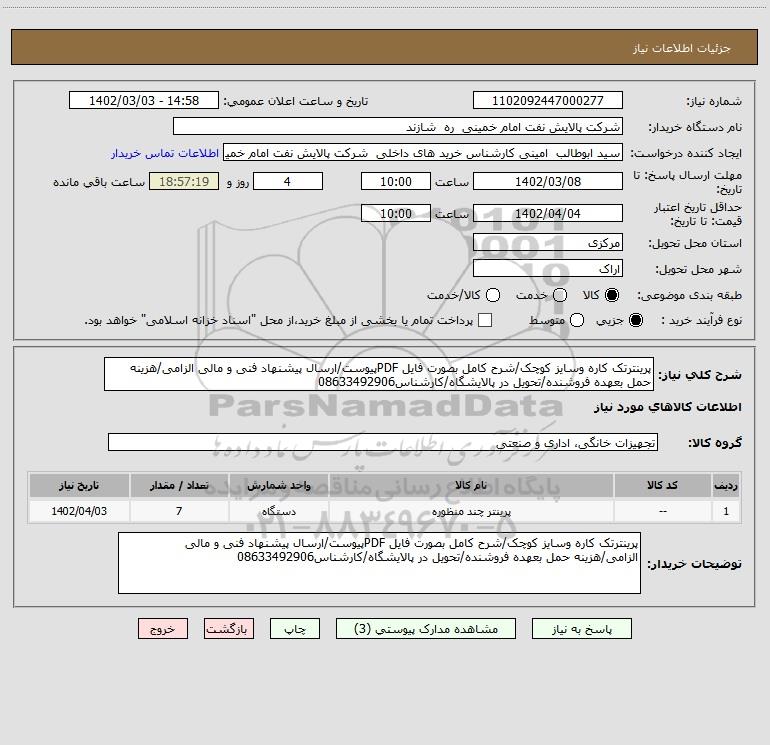Select the کالا radio button

pyautogui.click(x=612, y=295)
